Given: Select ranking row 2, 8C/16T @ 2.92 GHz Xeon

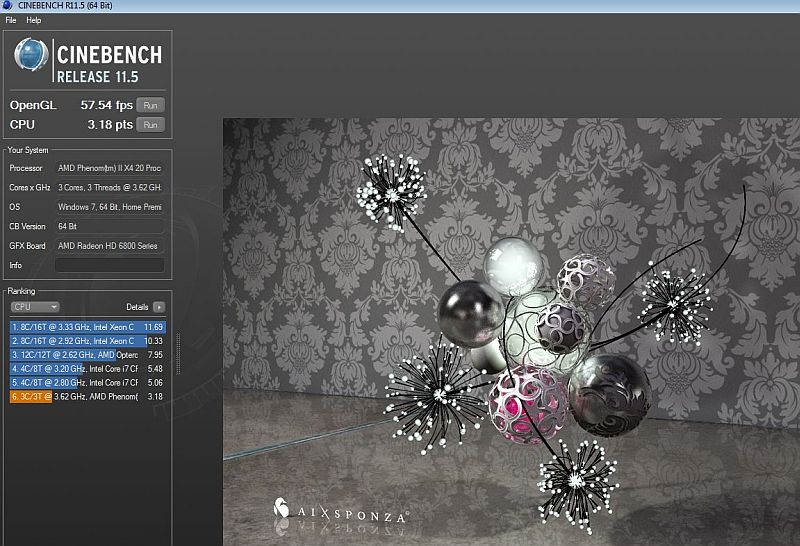Looking at the screenshot, I should pos(87,341).
